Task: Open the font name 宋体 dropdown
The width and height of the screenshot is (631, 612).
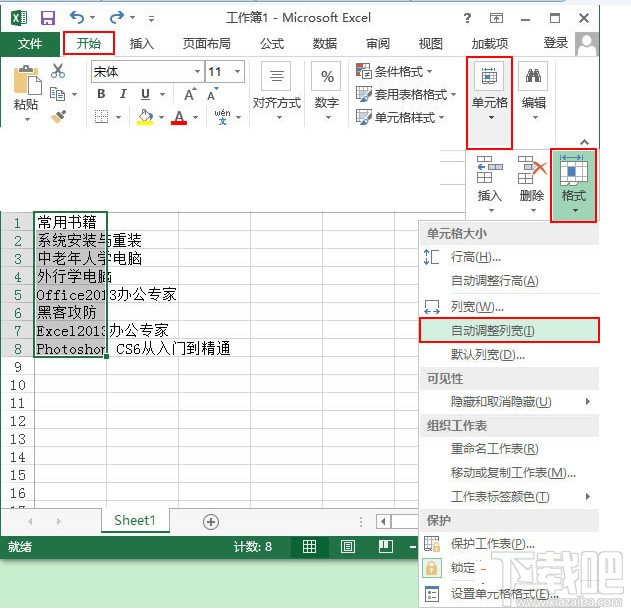Action: point(197,72)
